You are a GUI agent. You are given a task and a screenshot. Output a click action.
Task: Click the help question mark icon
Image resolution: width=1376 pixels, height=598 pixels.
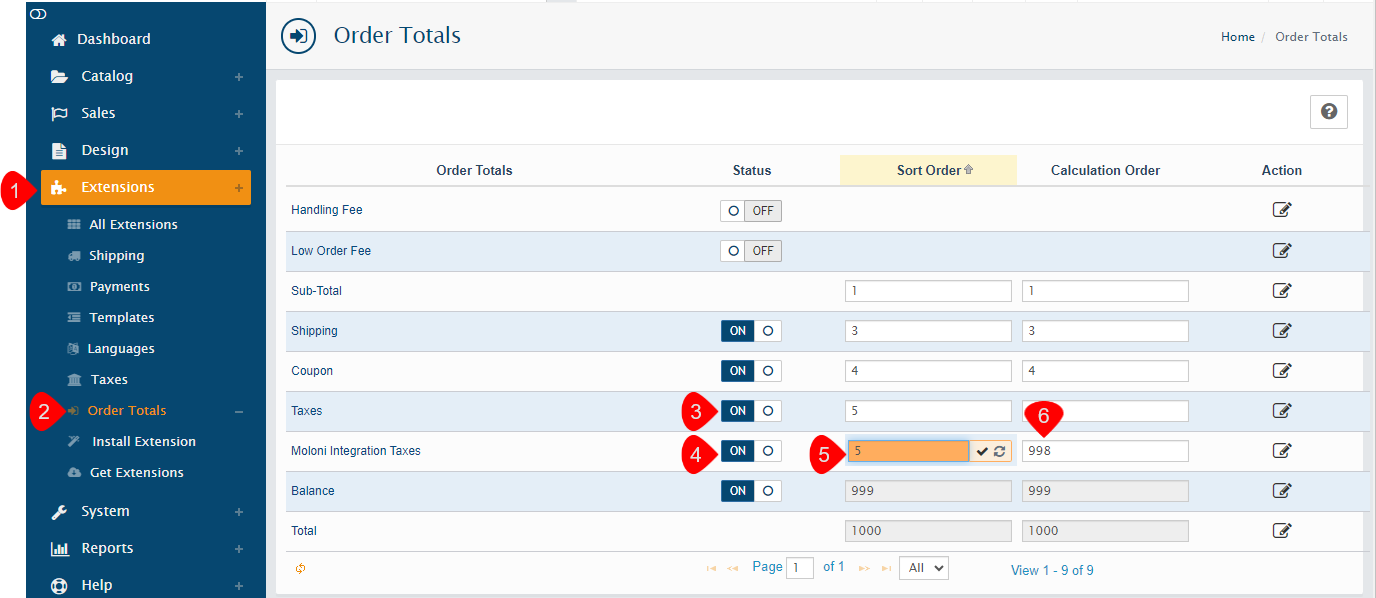(x=1328, y=112)
